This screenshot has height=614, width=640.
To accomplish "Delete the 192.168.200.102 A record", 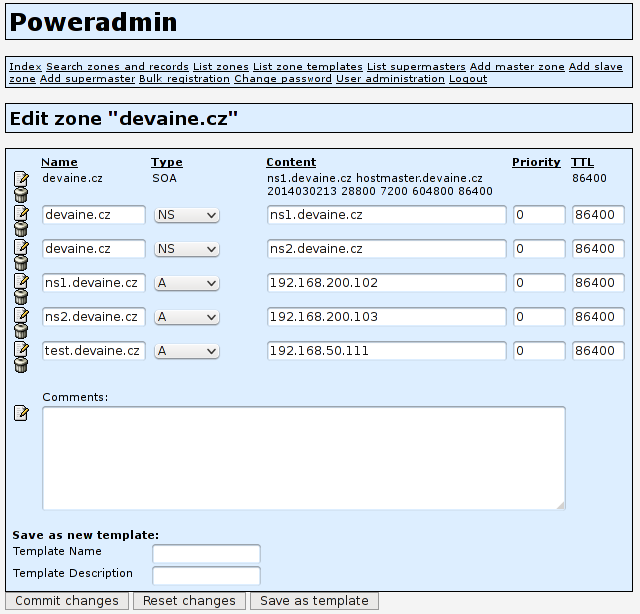I will [21, 297].
